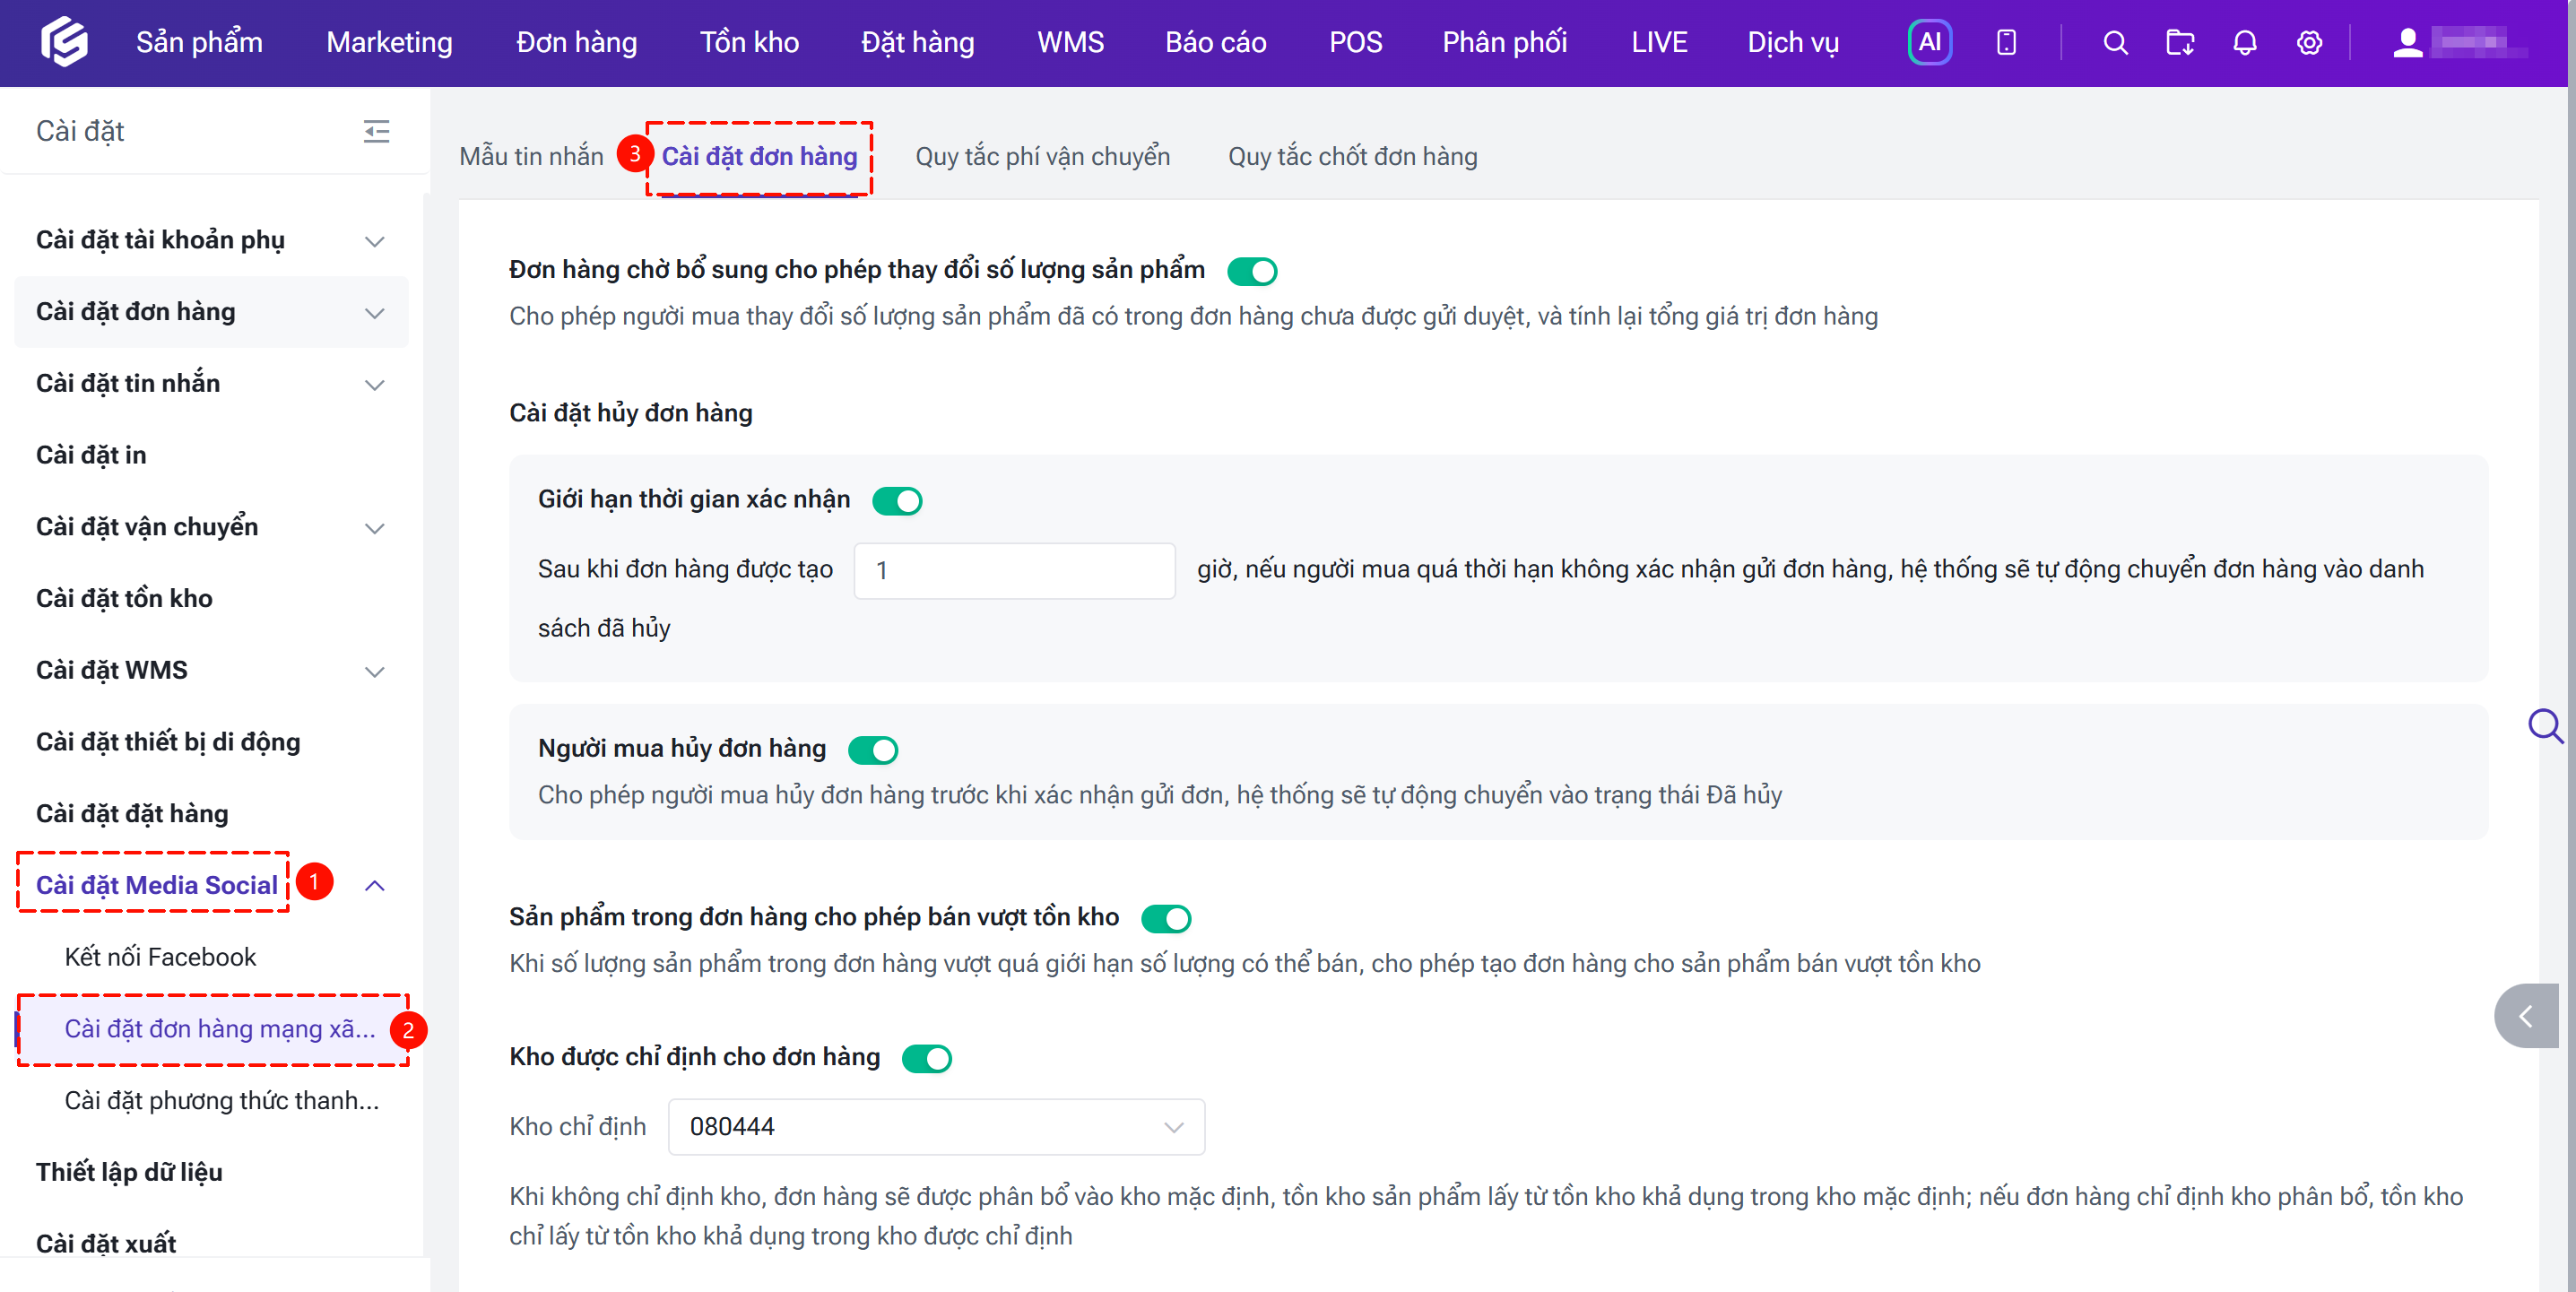Toggle Kho được chỉ định cho đơn hàng
This screenshot has width=2576, height=1292.
pos(926,1058)
